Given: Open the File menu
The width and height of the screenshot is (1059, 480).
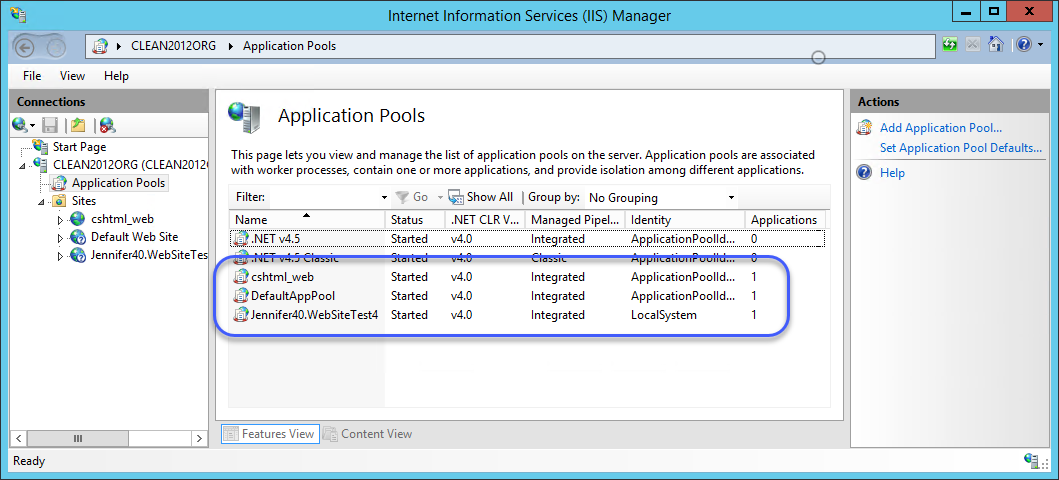Looking at the screenshot, I should [x=32, y=76].
